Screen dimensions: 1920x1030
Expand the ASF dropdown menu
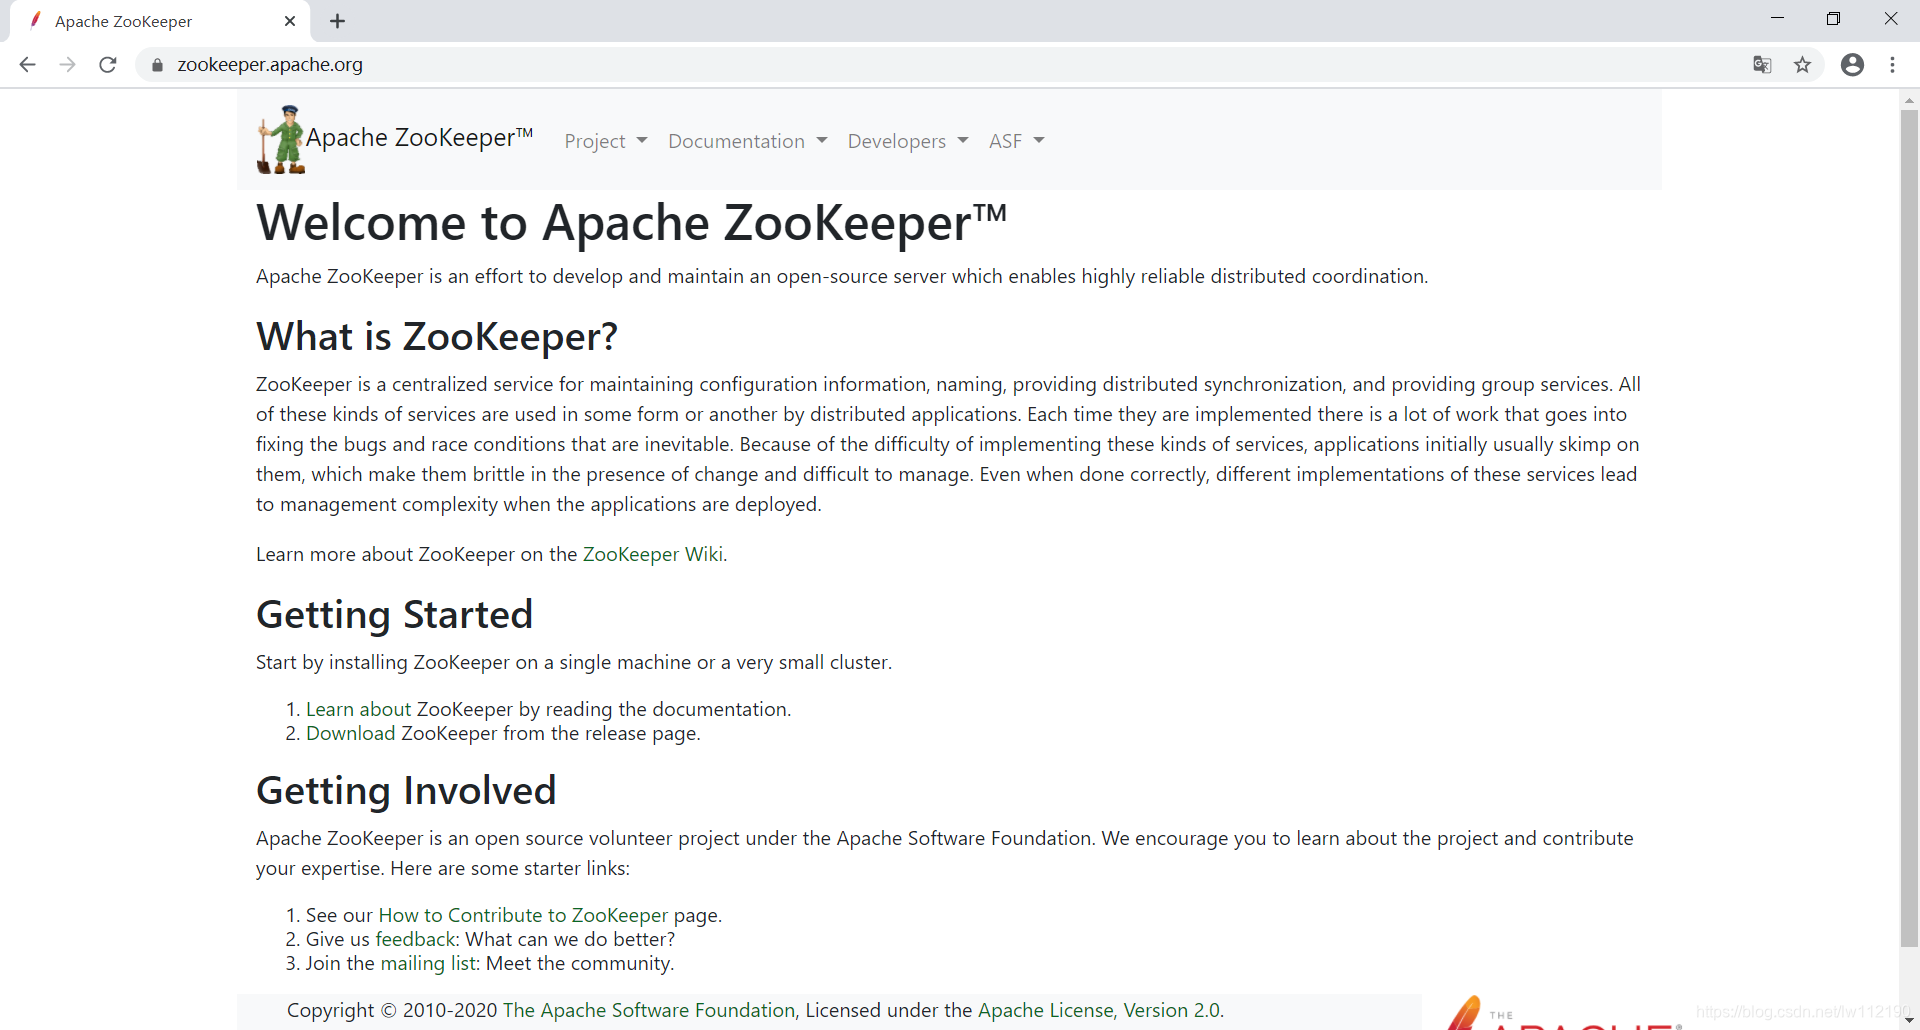pyautogui.click(x=1016, y=141)
